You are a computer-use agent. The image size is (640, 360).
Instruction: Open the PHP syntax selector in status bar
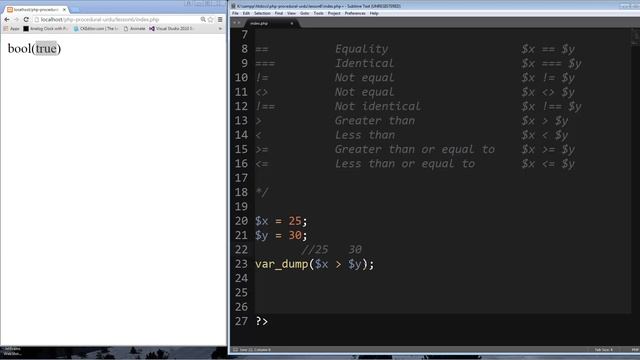click(635, 350)
